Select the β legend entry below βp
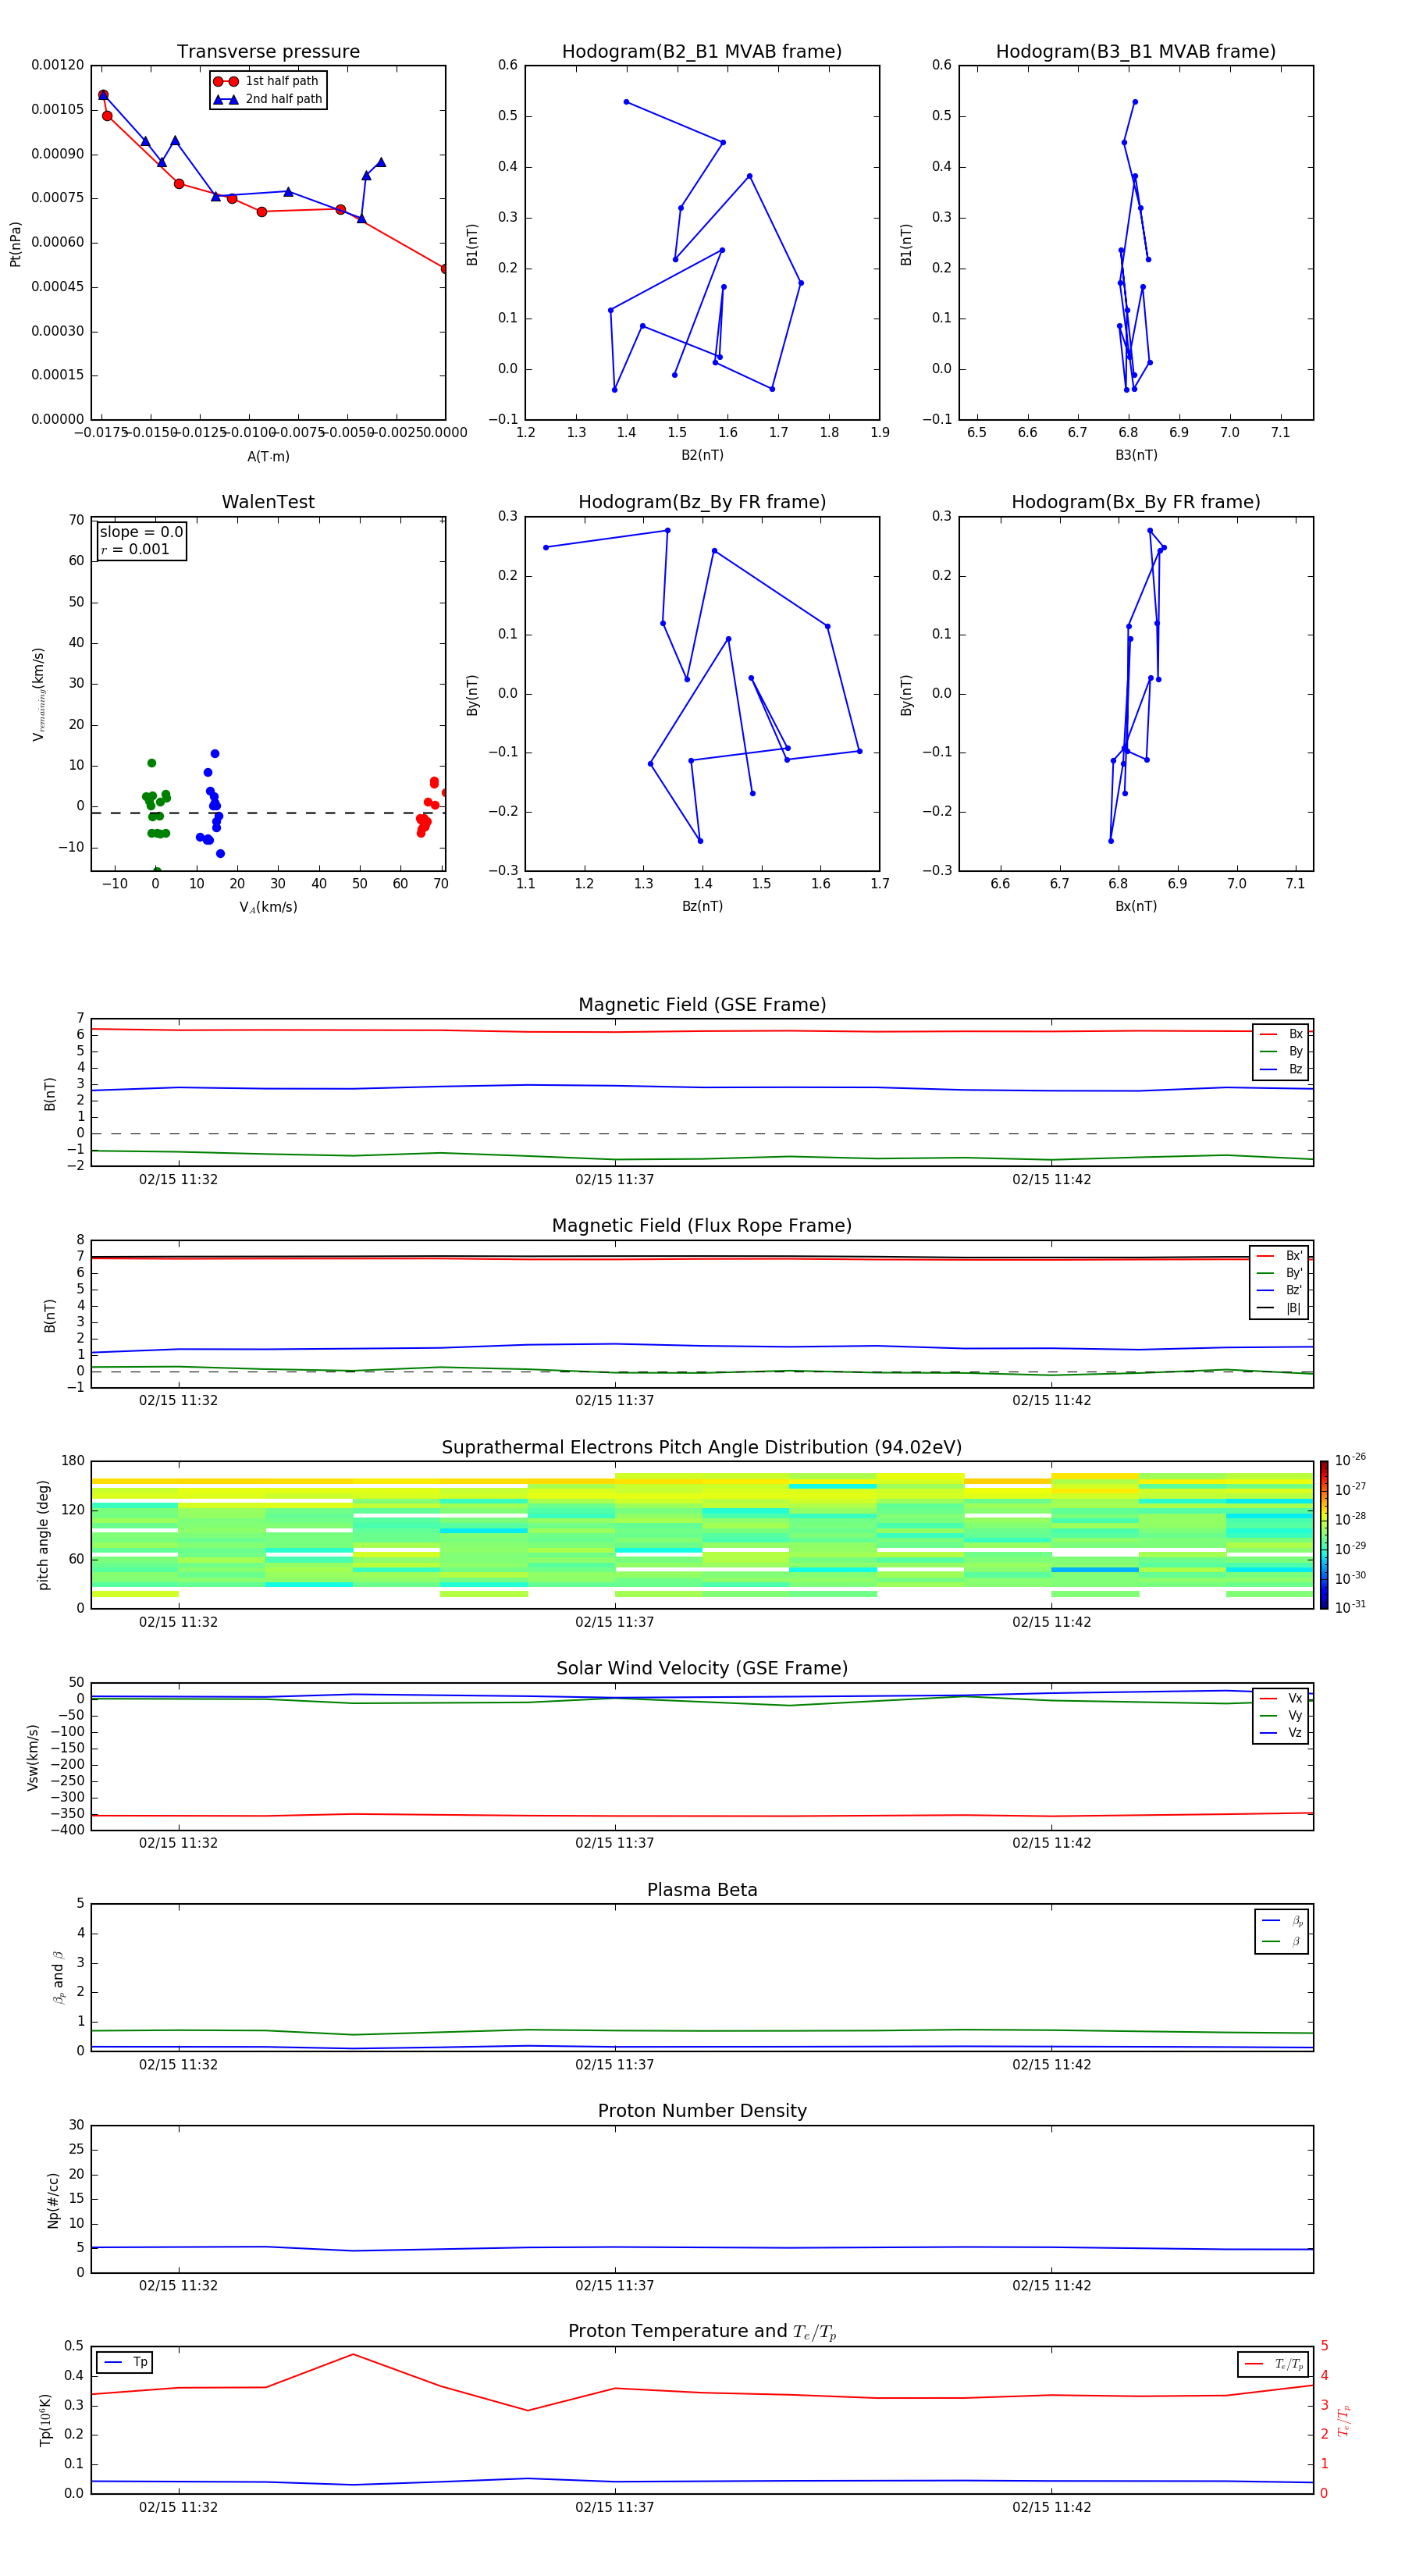This screenshot has height=2576, width=1405. (x=1282, y=1942)
